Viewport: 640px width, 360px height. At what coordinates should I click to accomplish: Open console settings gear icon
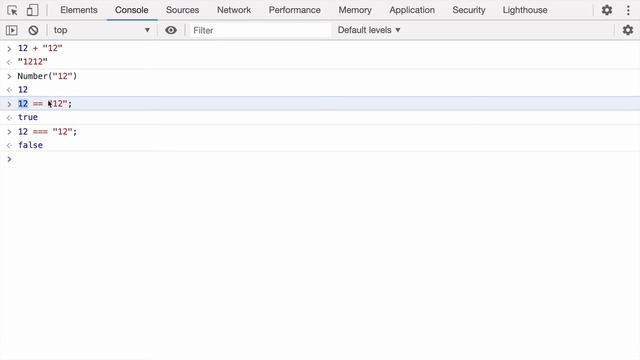tap(627, 30)
